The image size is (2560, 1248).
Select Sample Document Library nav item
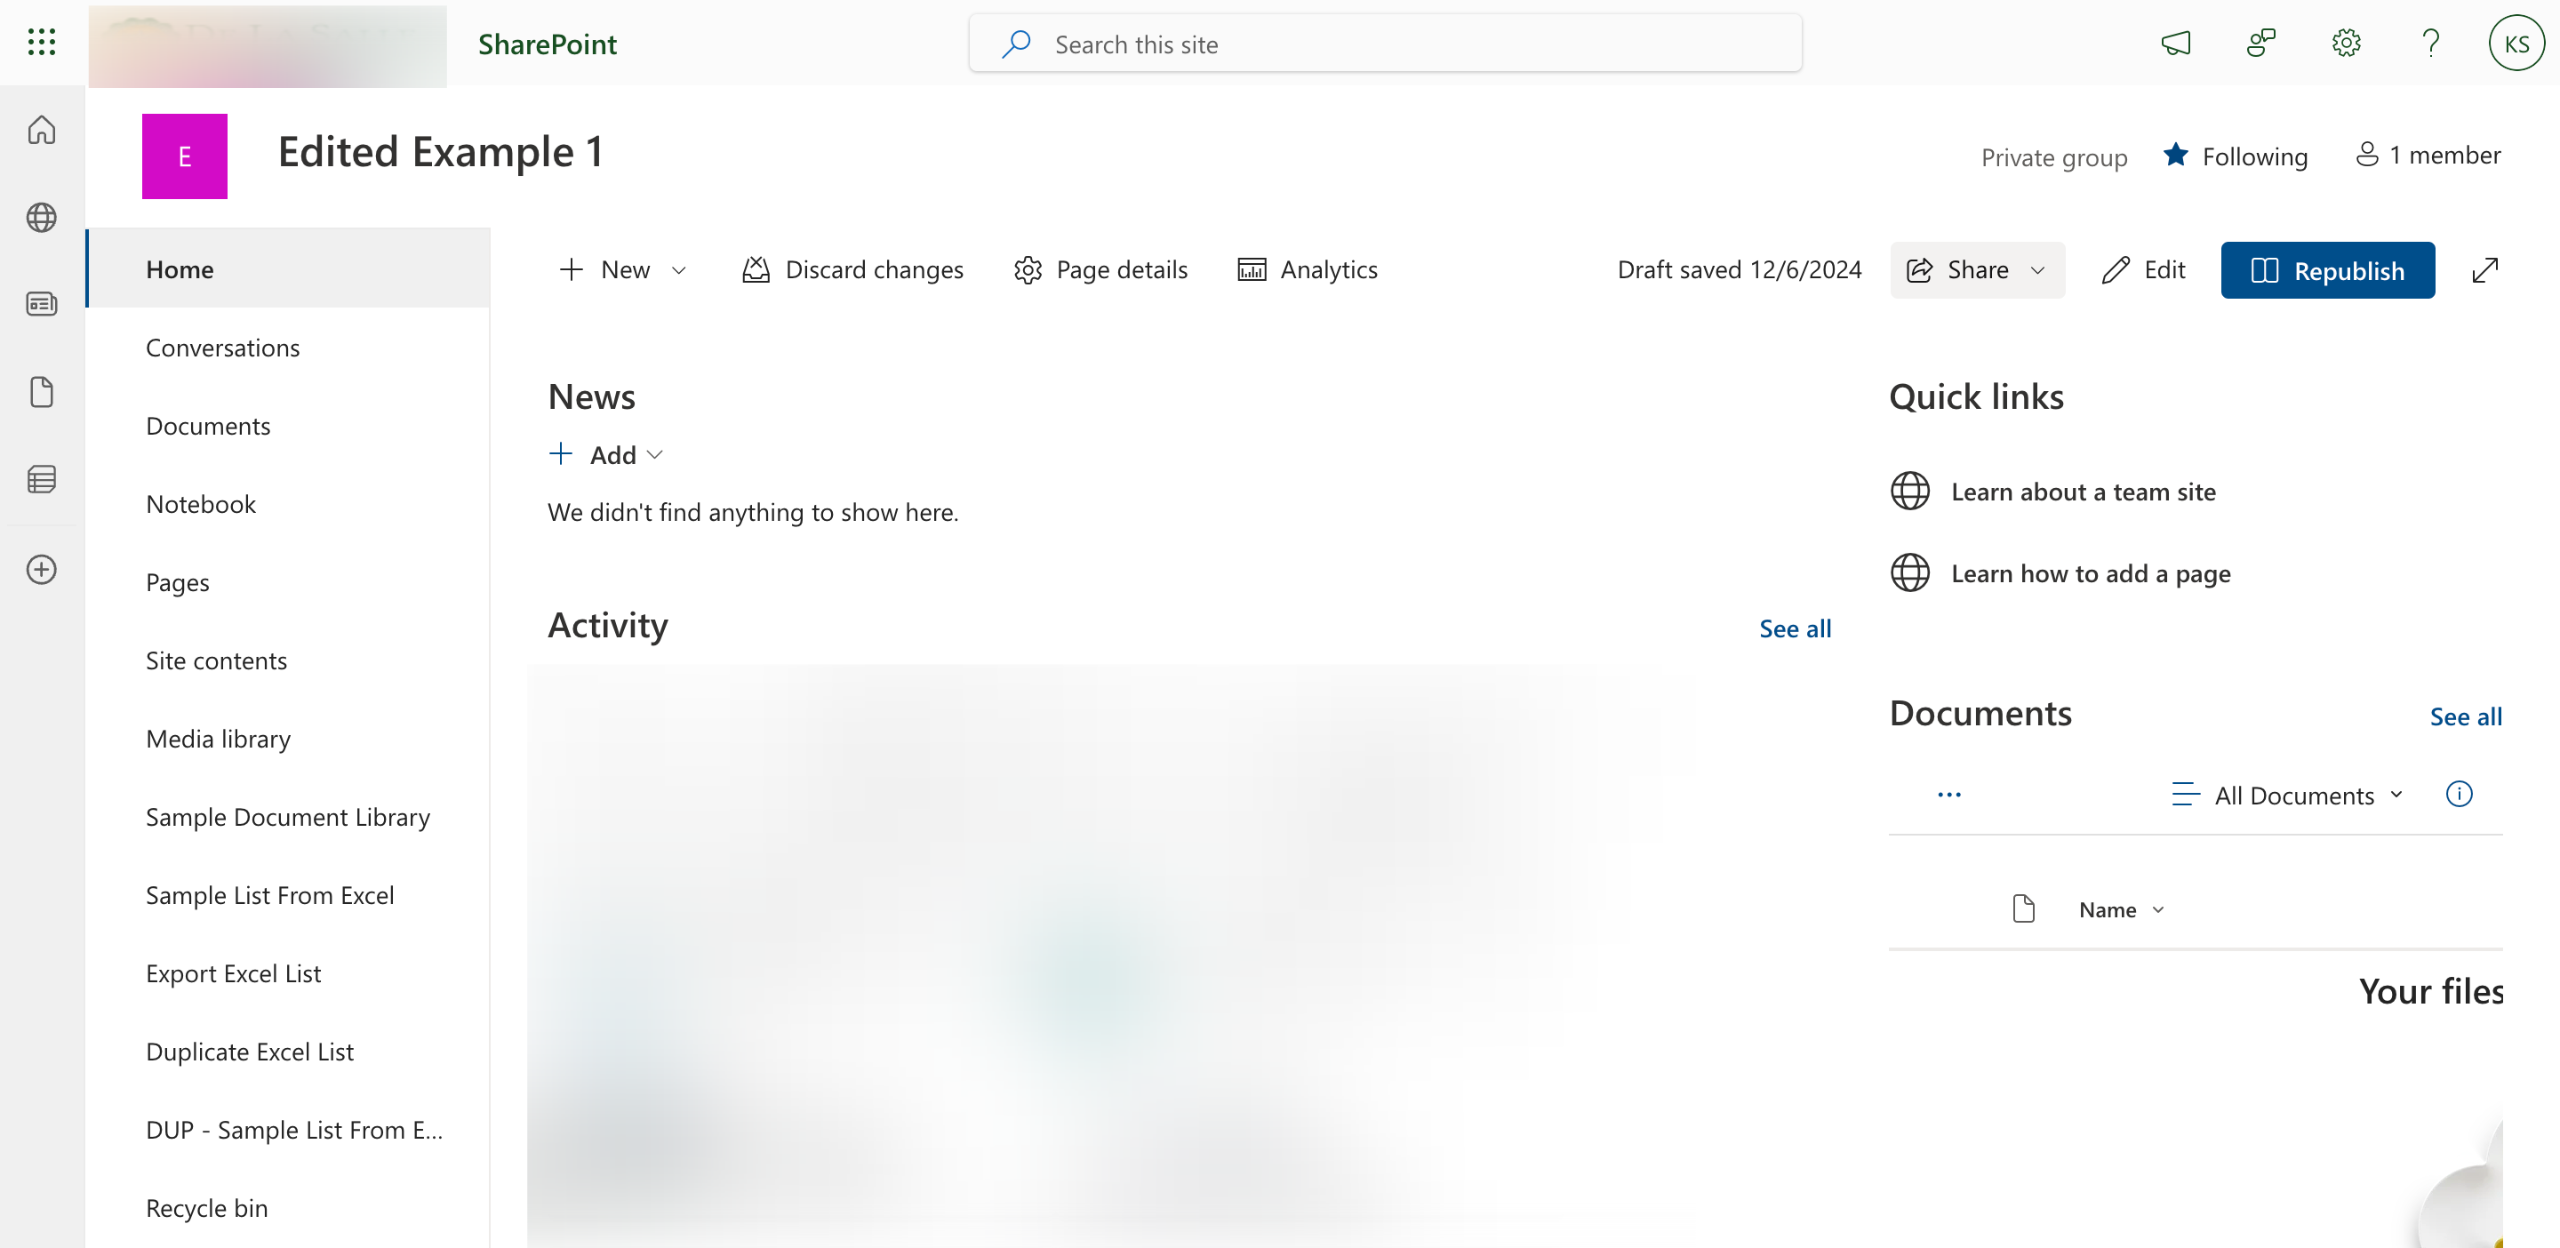(287, 817)
